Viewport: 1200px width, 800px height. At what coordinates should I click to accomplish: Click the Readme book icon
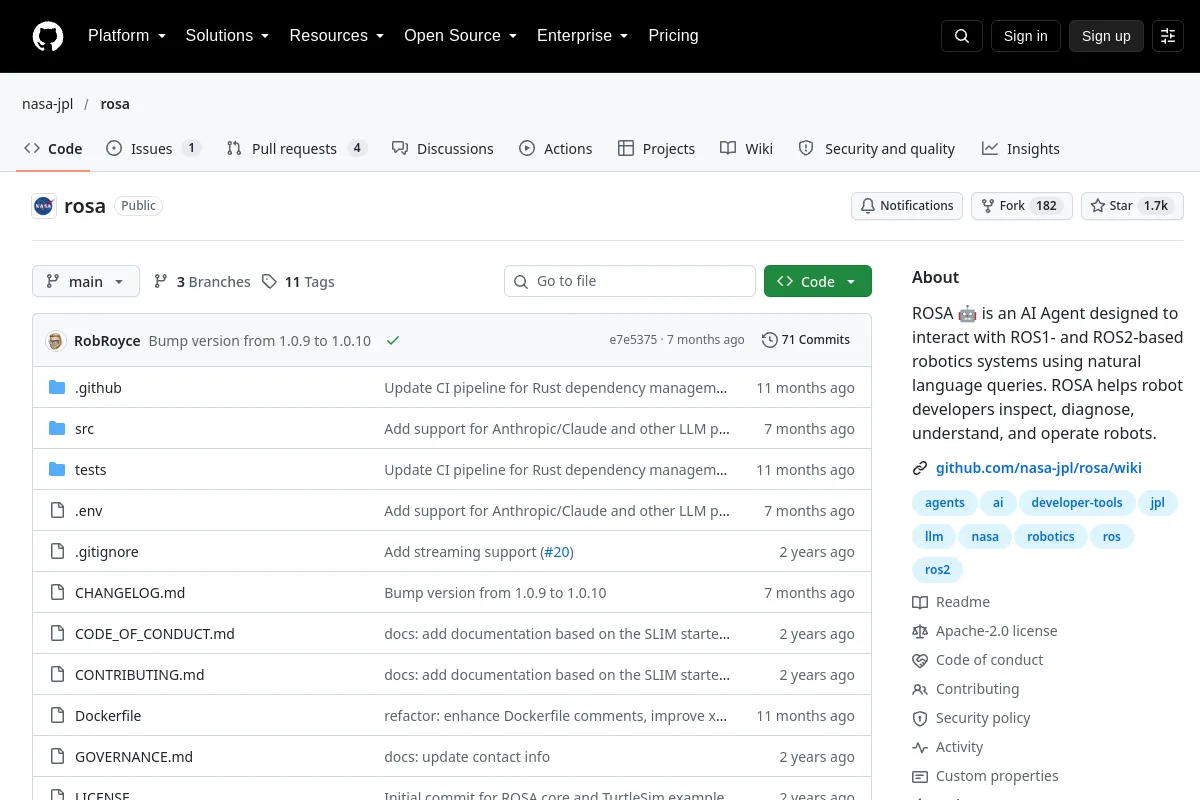point(920,602)
